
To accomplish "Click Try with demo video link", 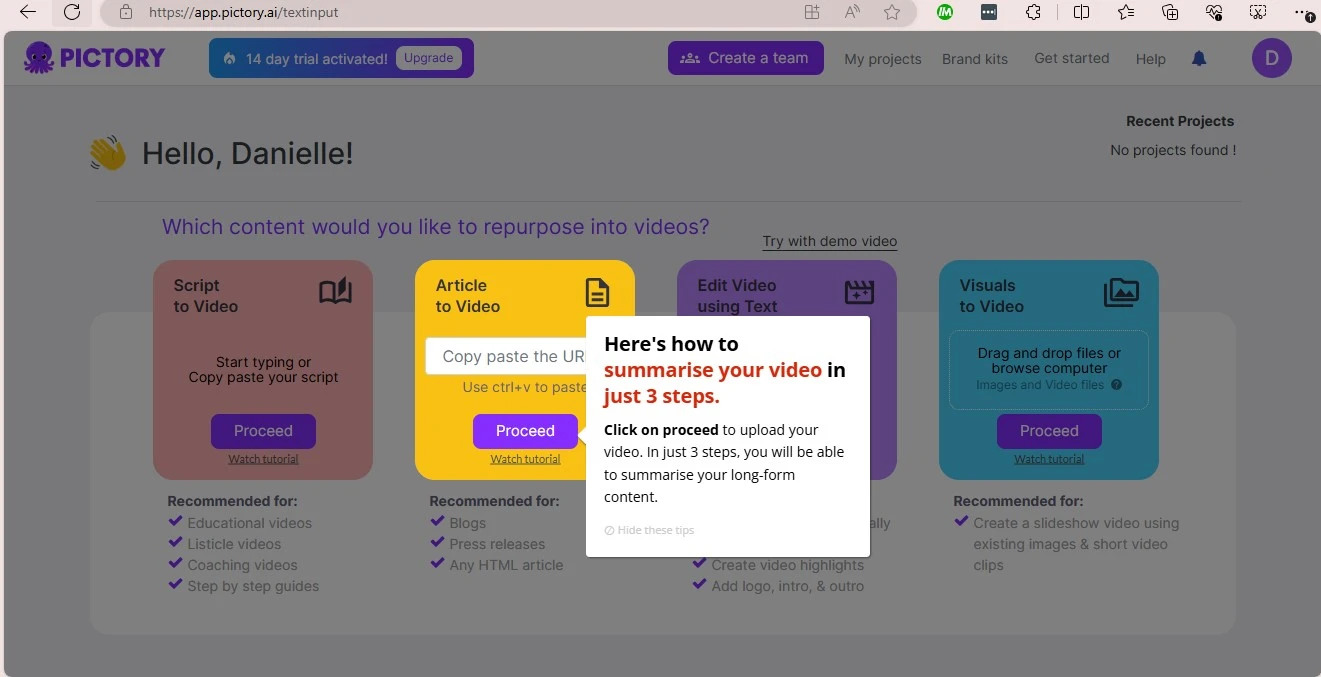I will point(830,241).
